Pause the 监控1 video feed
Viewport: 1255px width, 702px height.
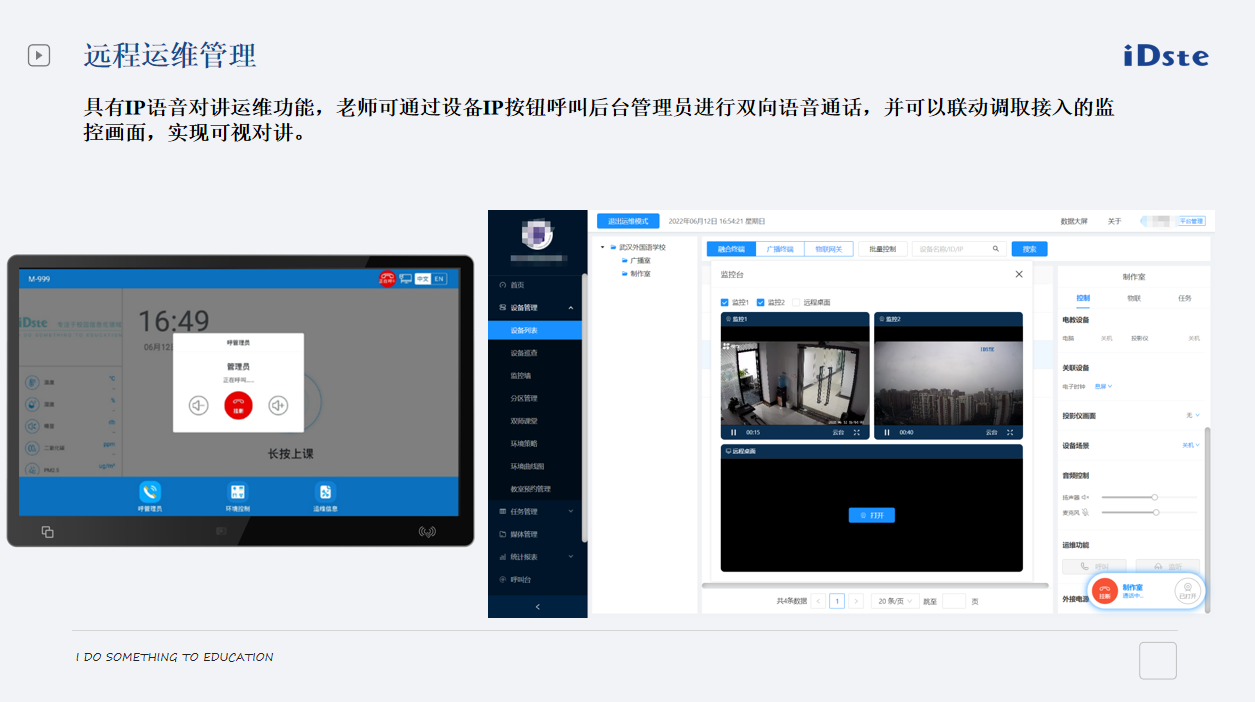733,432
